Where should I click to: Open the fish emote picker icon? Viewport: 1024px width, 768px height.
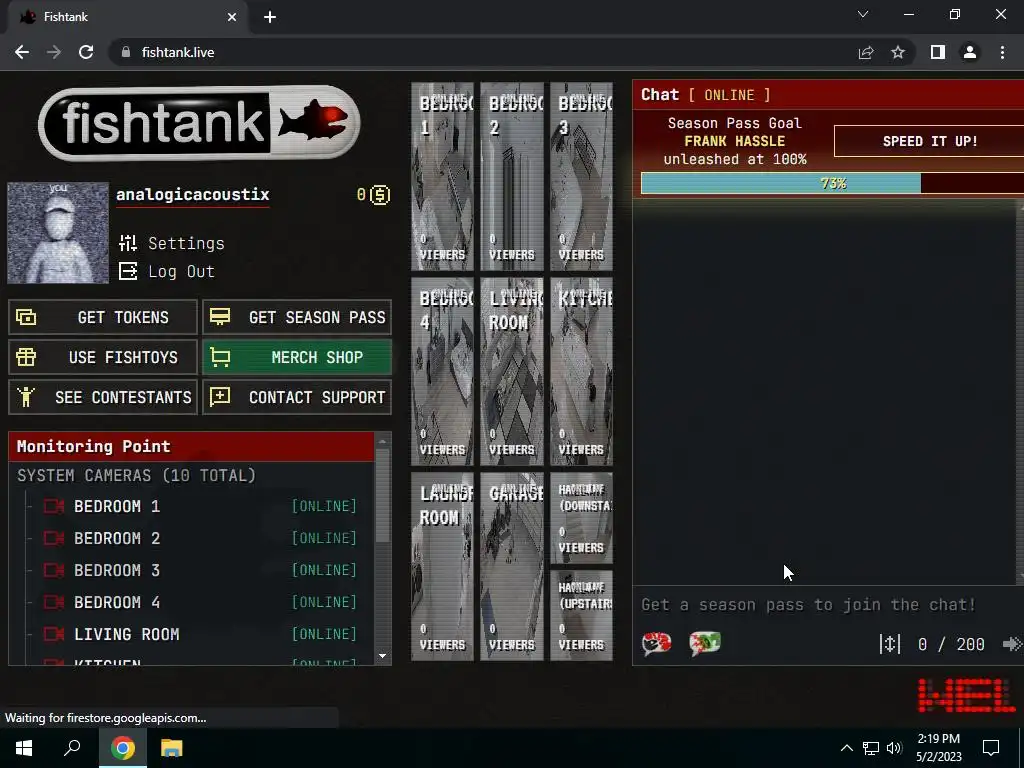(656, 644)
